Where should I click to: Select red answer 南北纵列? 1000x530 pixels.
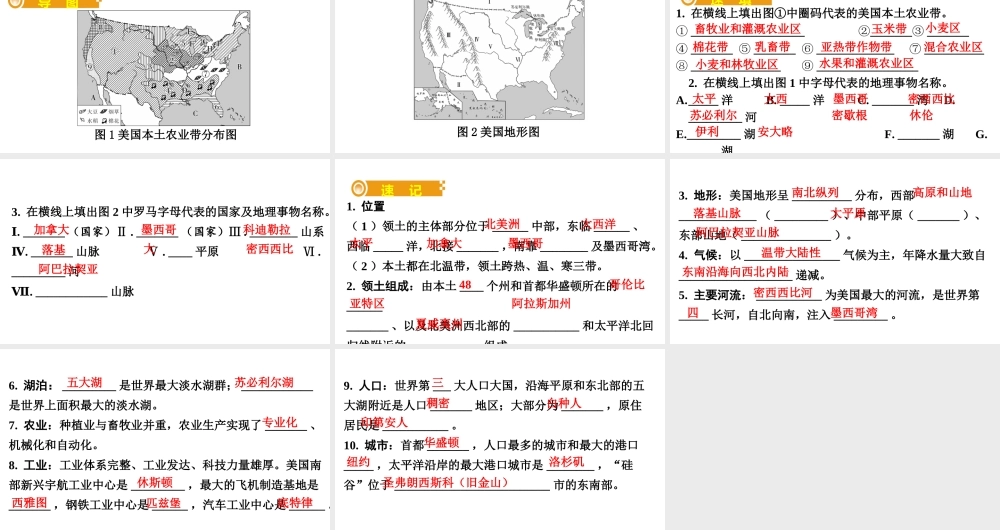(x=815, y=193)
